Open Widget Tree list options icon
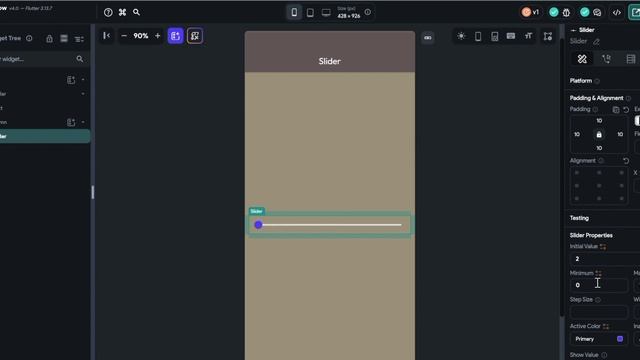Viewport: 640px width, 360px height. 79,39
